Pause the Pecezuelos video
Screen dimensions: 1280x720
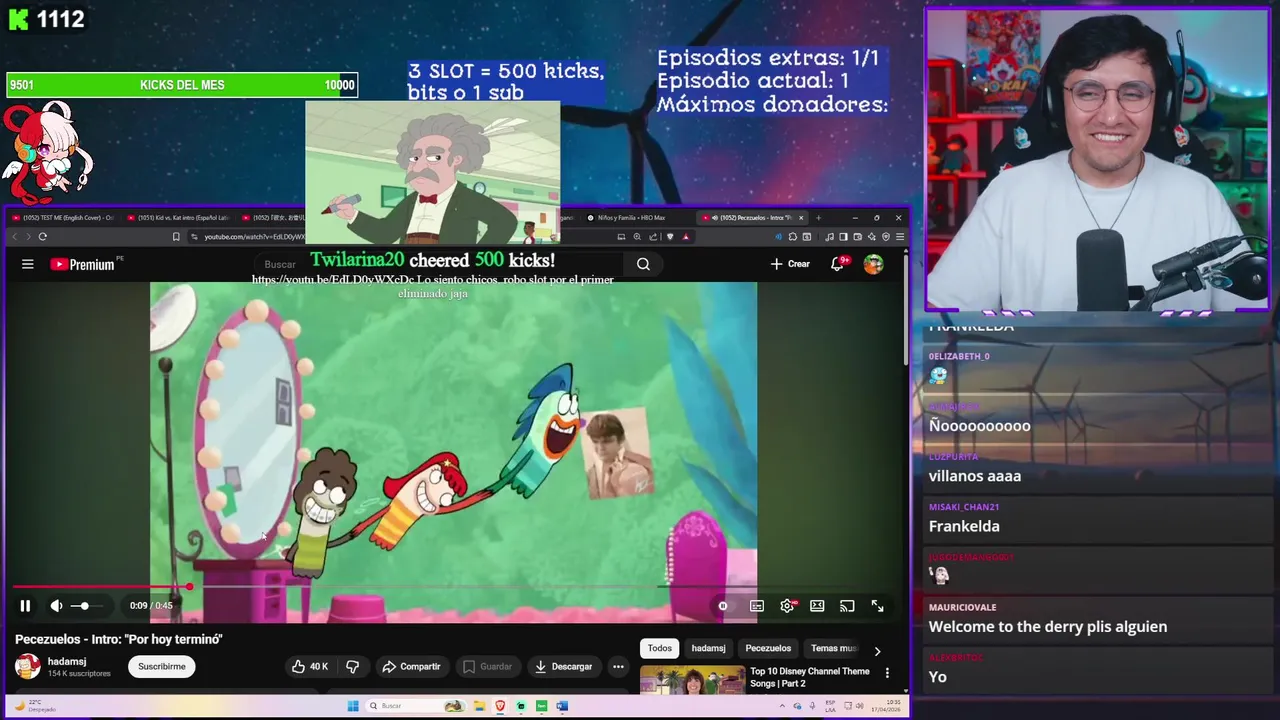[25, 605]
